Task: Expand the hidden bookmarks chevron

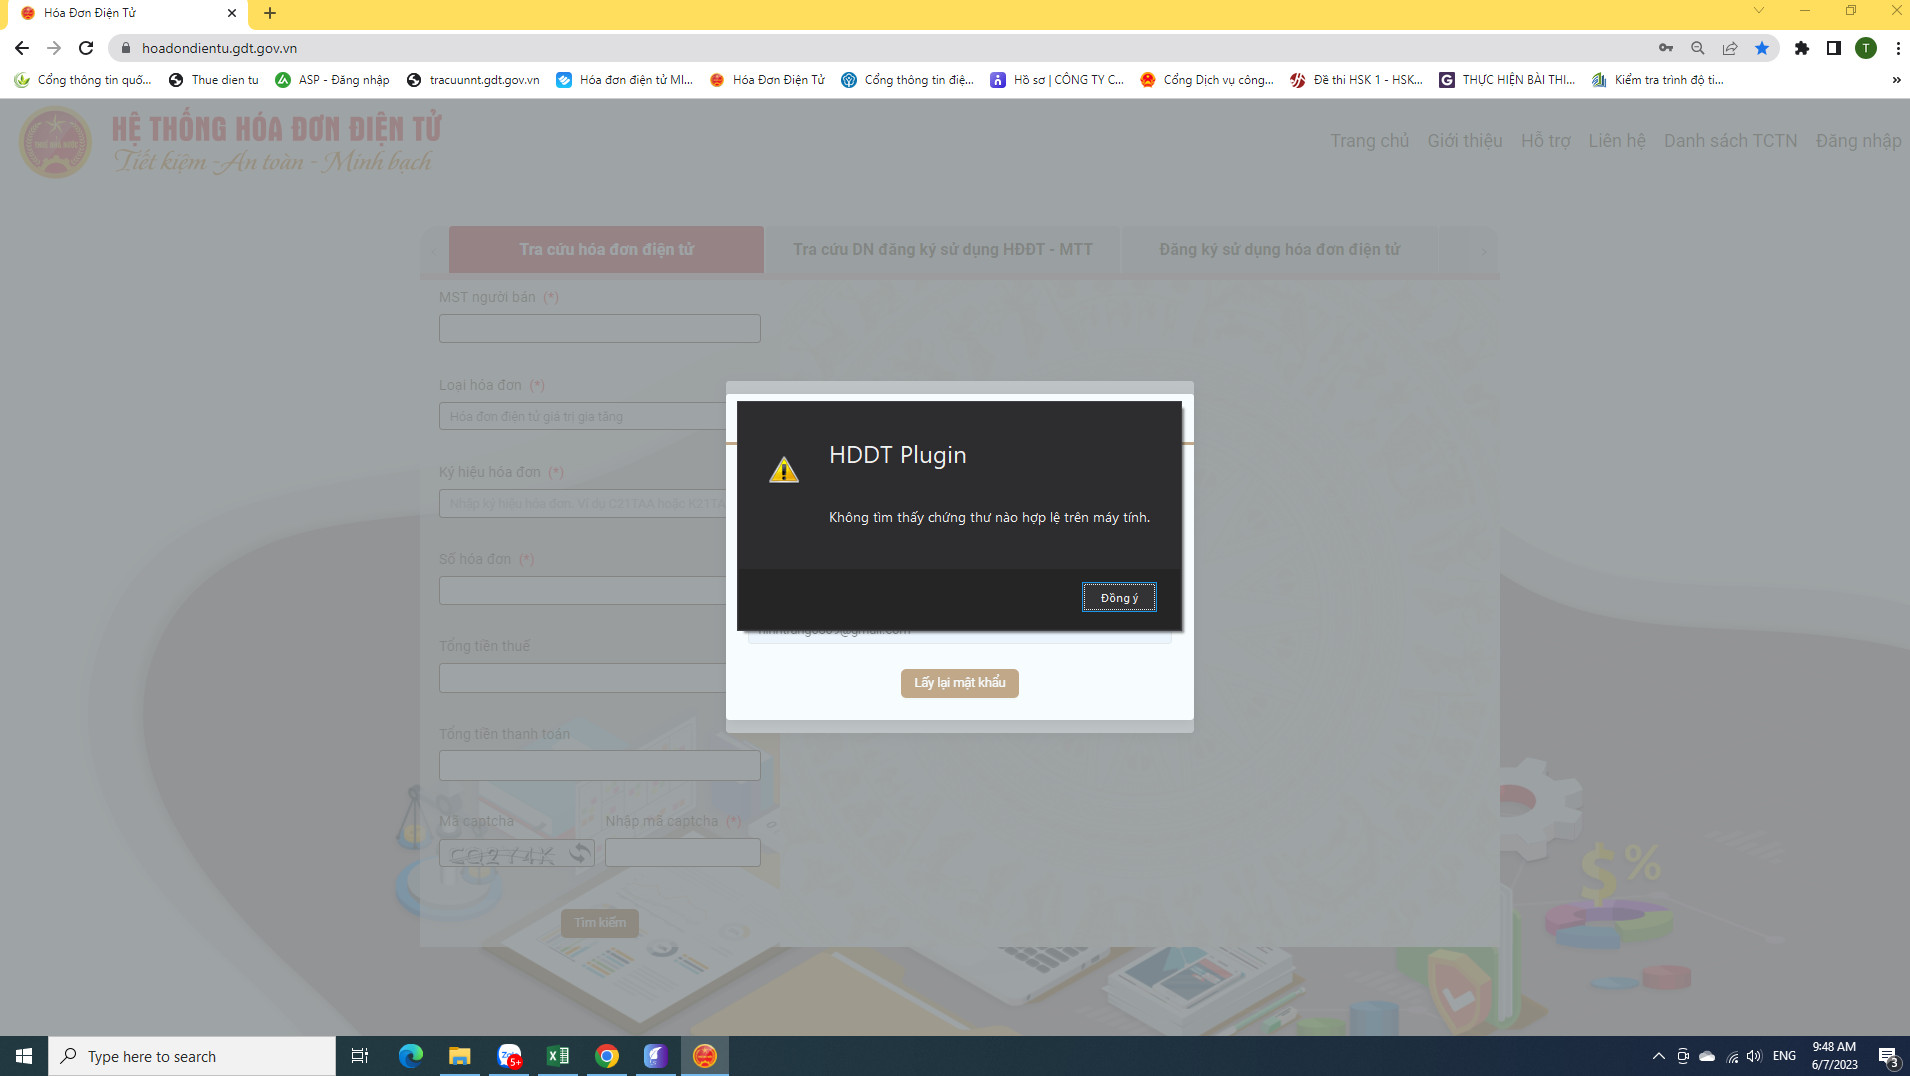Action: click(1896, 80)
